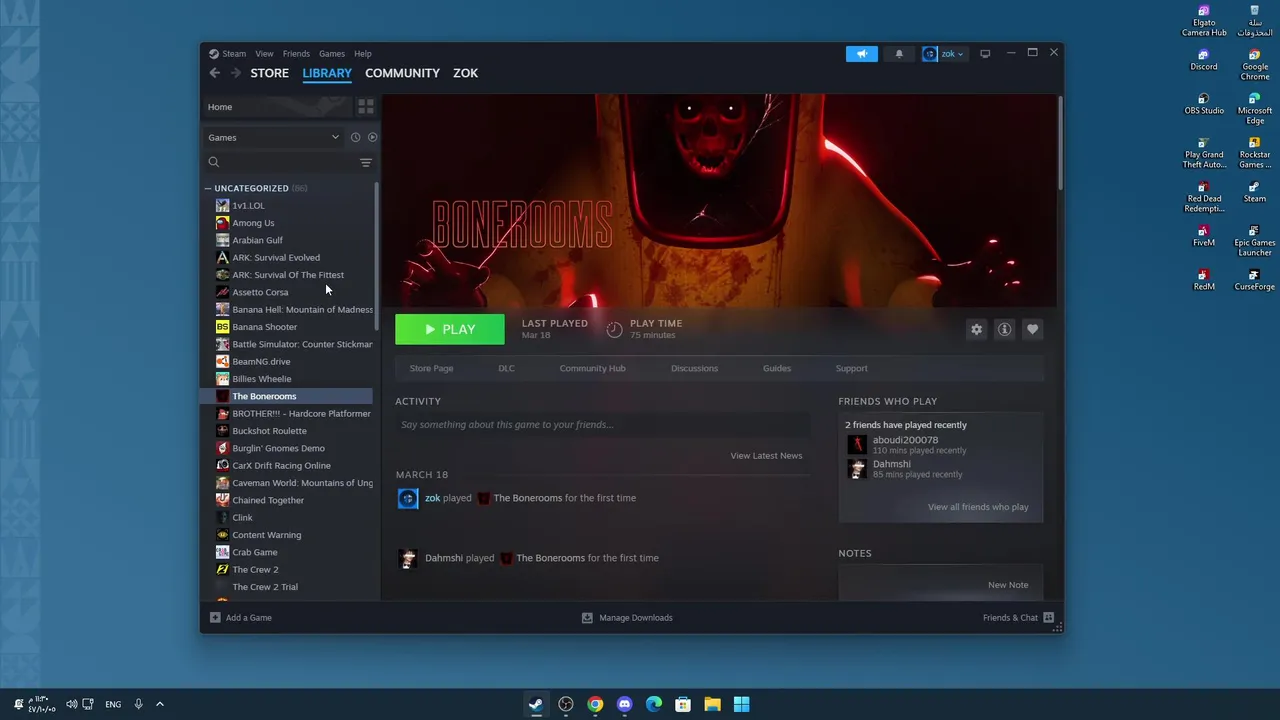The image size is (1280, 720).
Task: Open Friends & Chat panel icon
Action: [x=1048, y=618]
